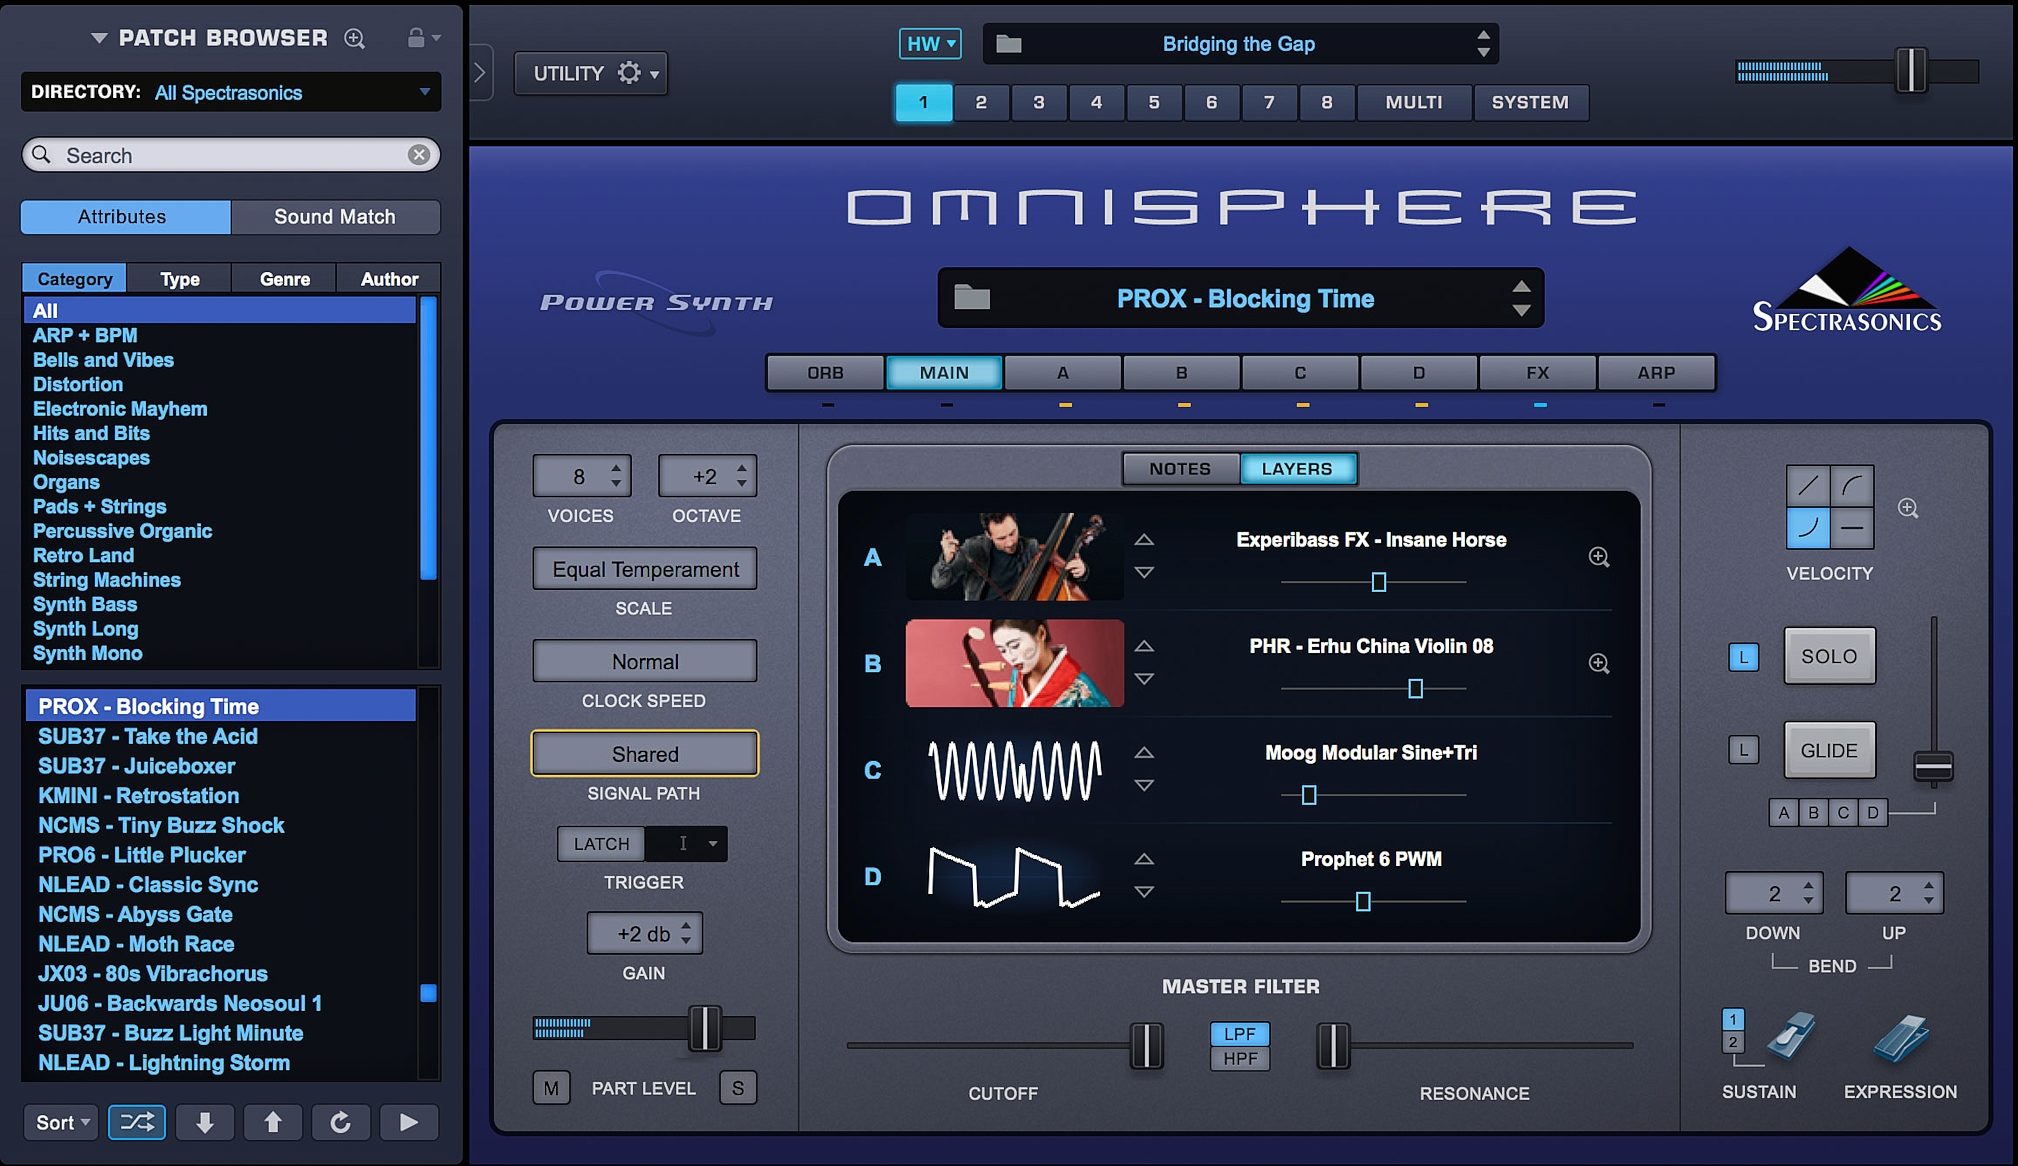Click the LATCH trigger button
This screenshot has height=1166, width=2018.
tap(600, 843)
